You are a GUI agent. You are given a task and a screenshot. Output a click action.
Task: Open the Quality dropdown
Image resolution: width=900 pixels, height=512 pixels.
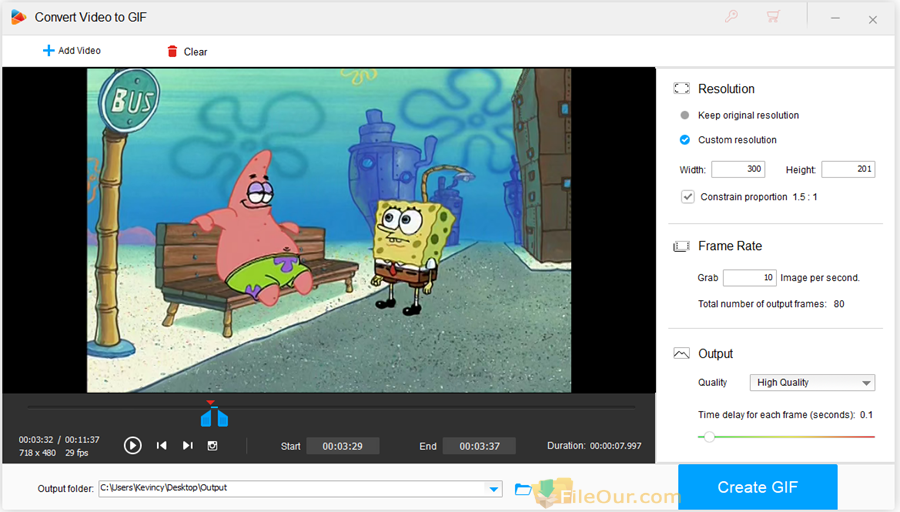[x=812, y=383]
